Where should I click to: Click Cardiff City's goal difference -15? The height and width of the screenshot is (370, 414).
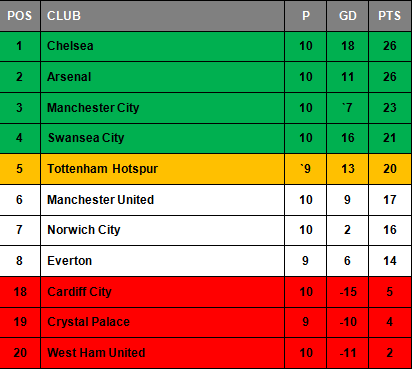coord(348,292)
